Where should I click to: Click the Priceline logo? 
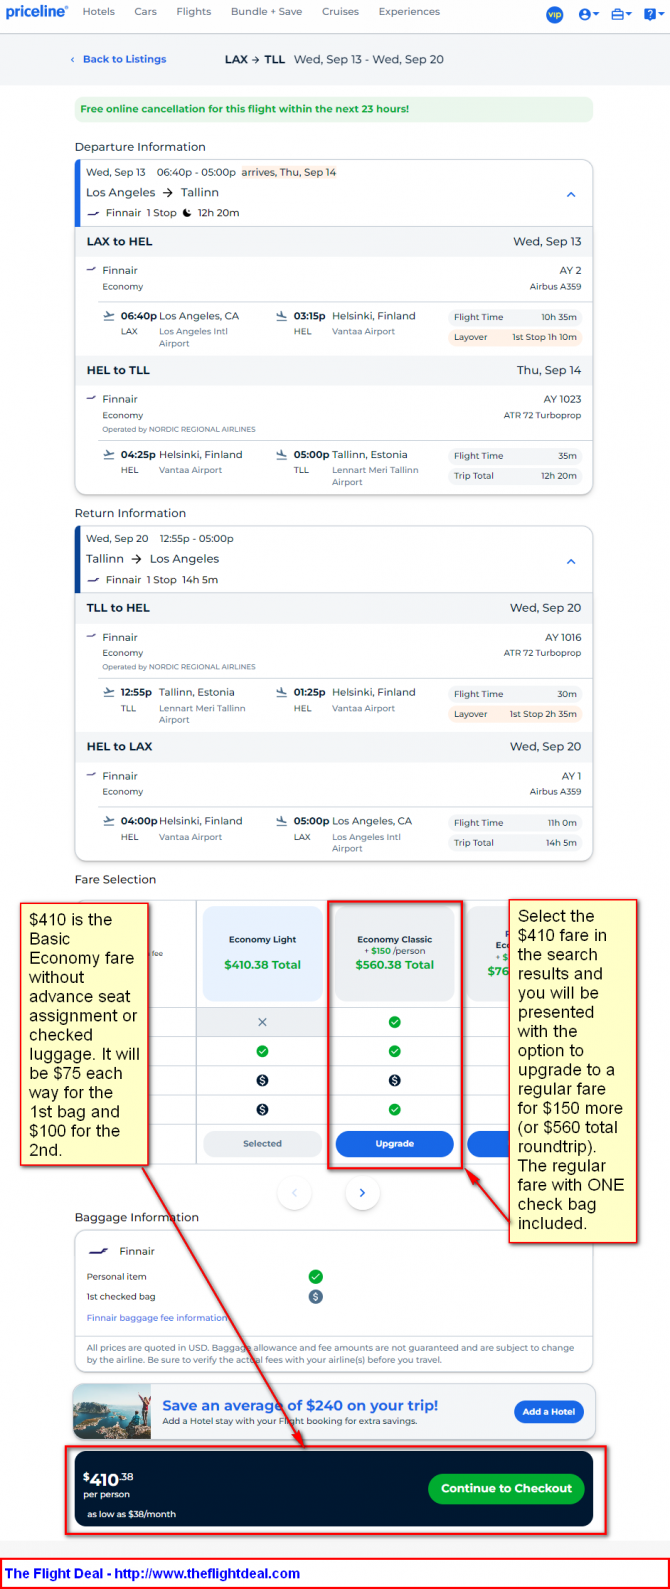click(x=37, y=12)
